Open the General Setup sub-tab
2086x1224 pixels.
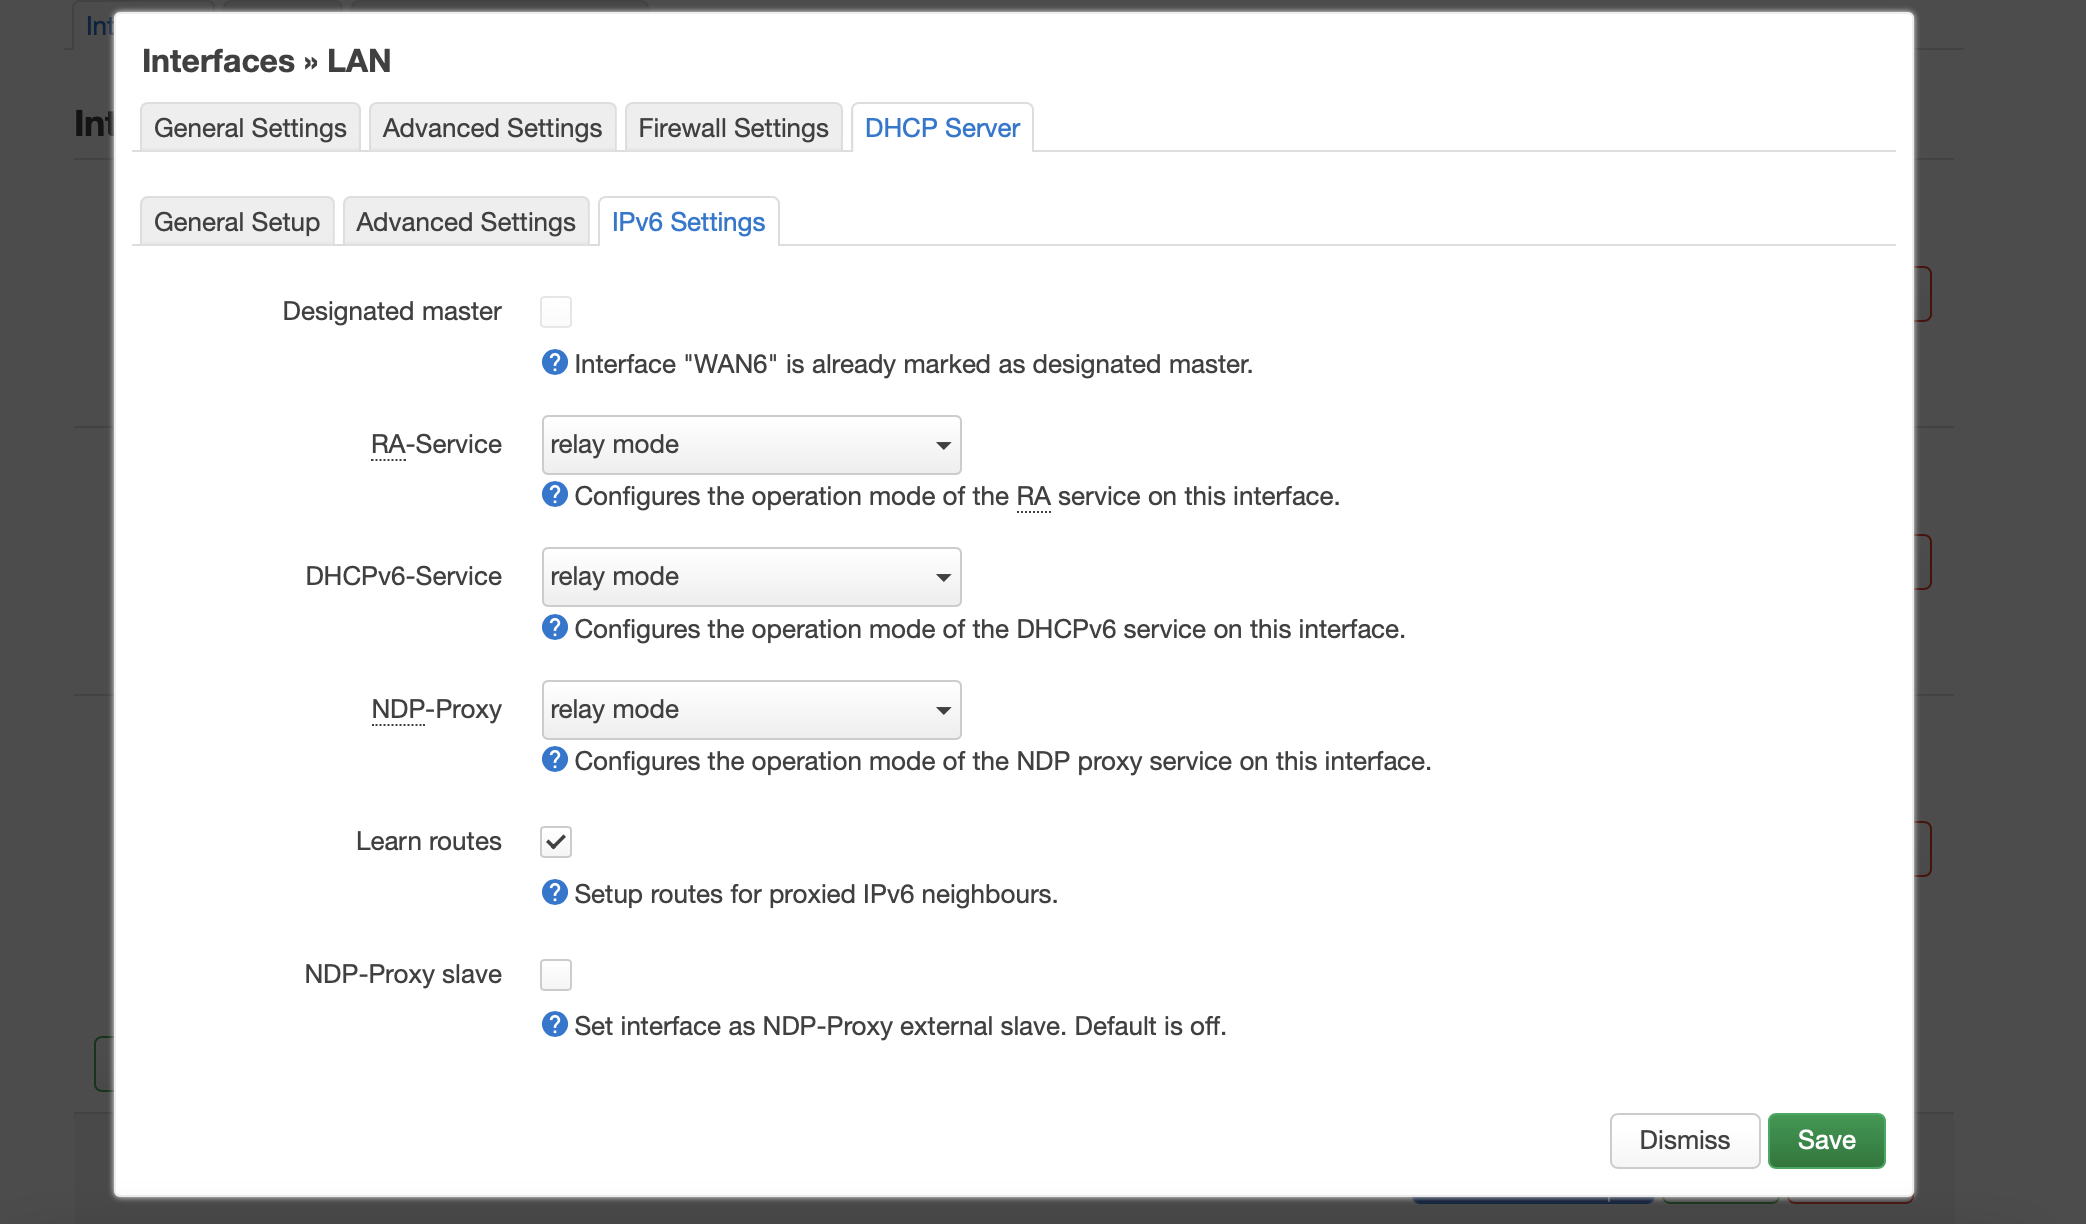coord(237,222)
